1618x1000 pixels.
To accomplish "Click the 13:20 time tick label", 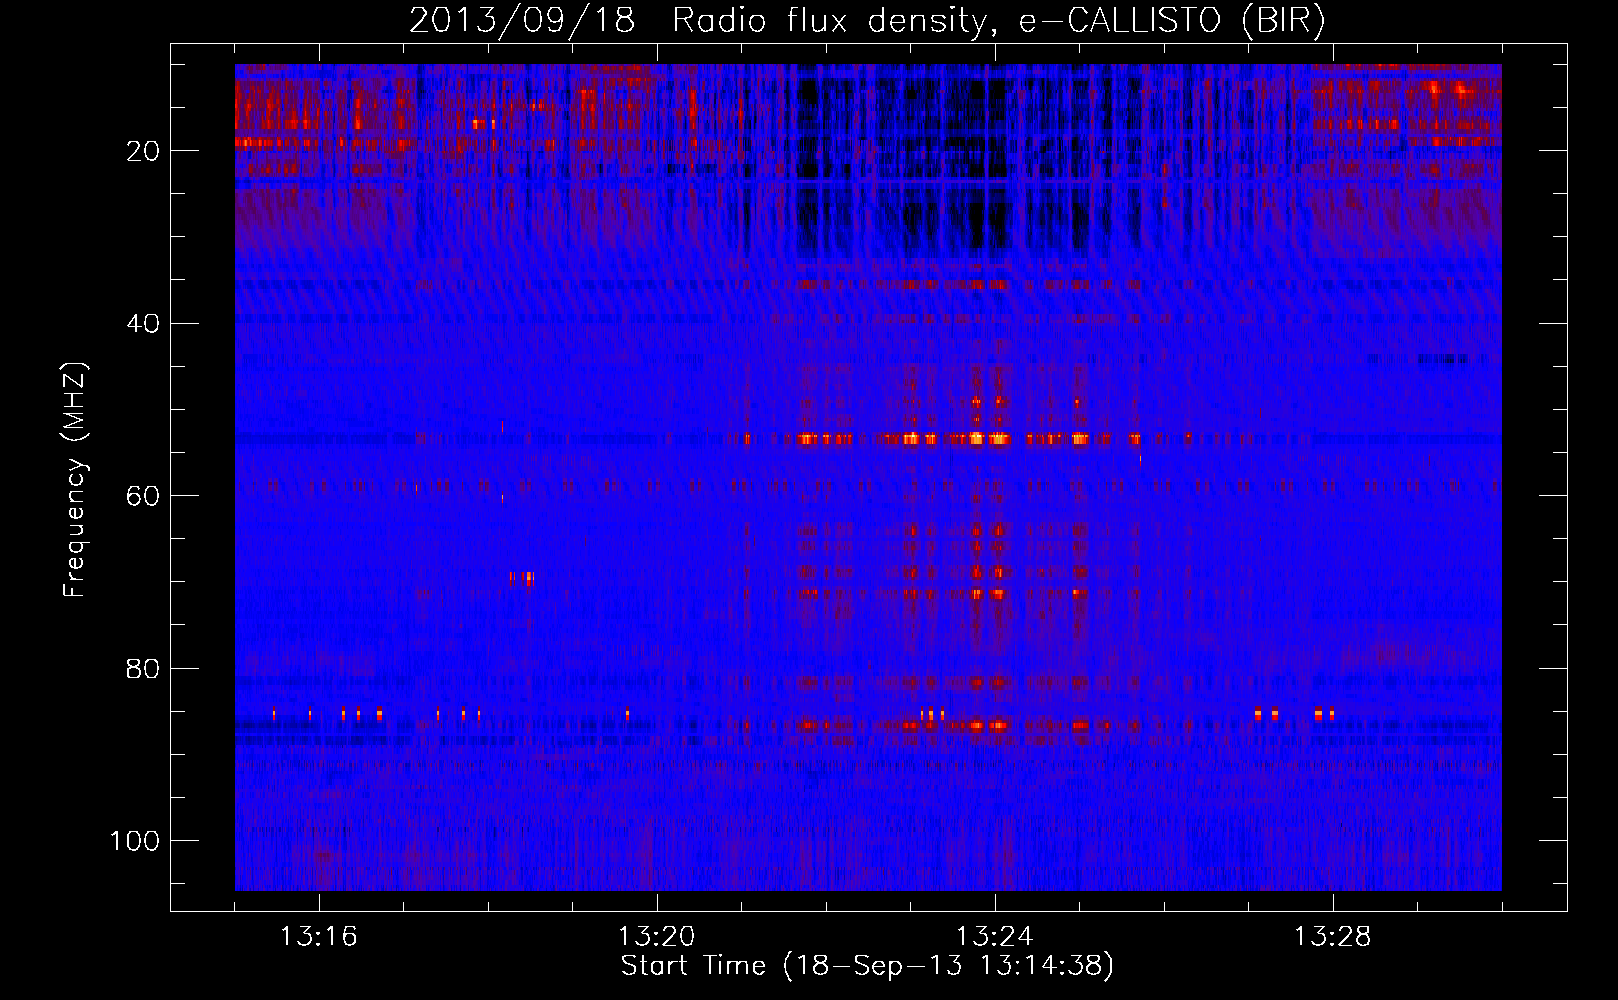I will point(656,937).
